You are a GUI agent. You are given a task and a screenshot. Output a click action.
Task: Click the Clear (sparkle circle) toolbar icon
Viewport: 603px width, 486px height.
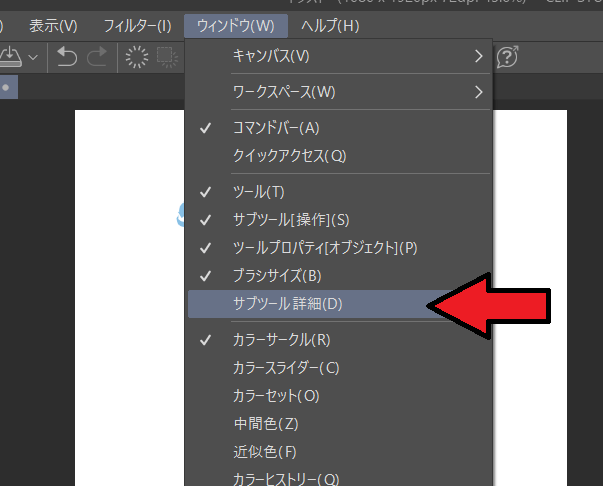135,57
